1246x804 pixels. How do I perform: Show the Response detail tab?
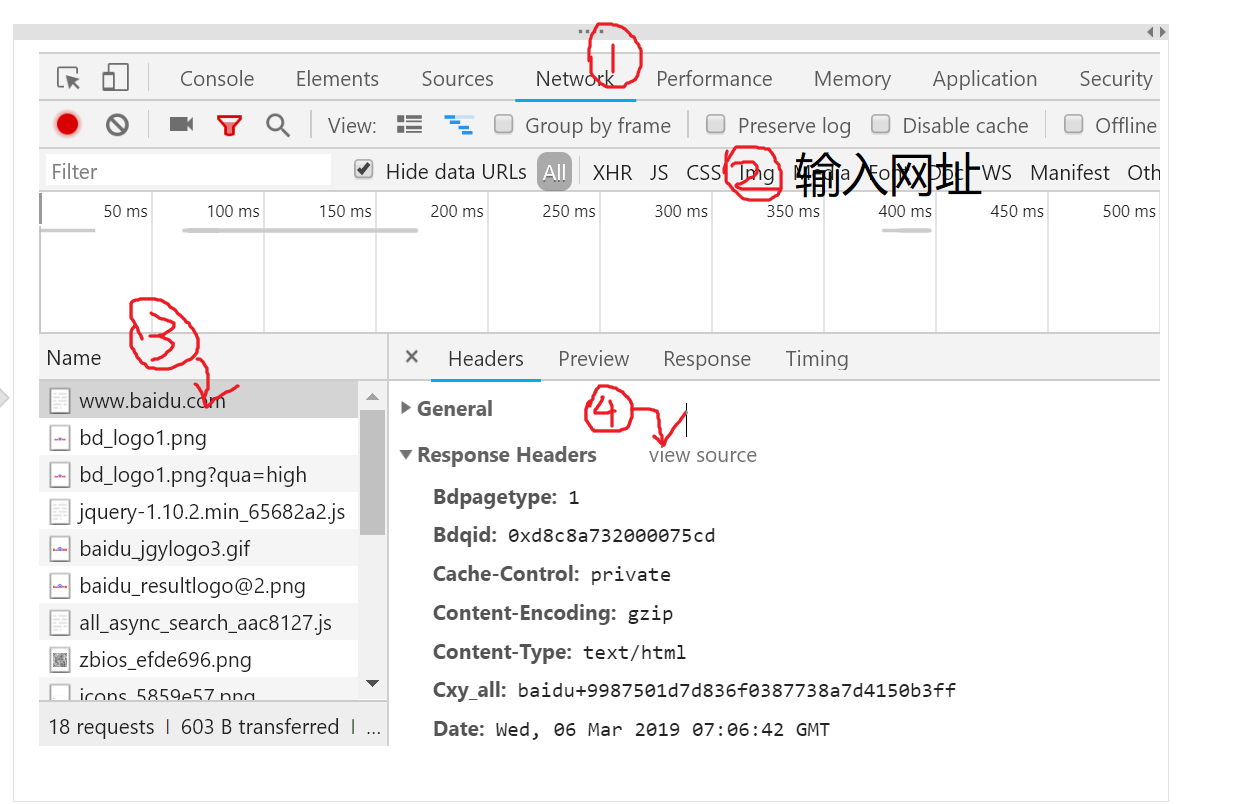point(707,359)
